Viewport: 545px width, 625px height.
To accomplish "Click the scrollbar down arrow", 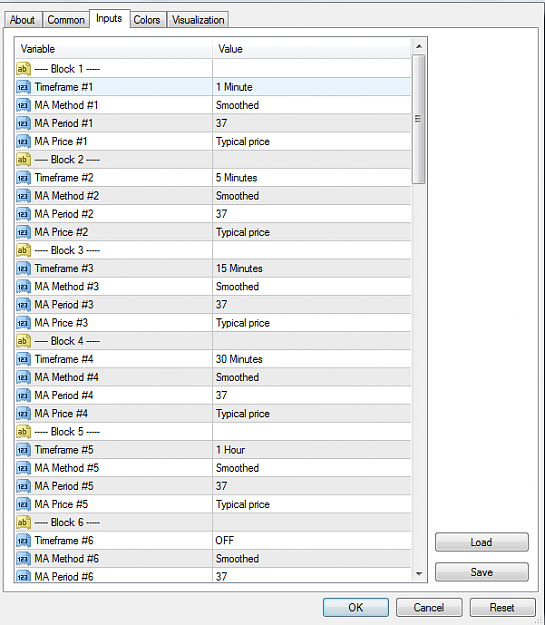I will 419,574.
